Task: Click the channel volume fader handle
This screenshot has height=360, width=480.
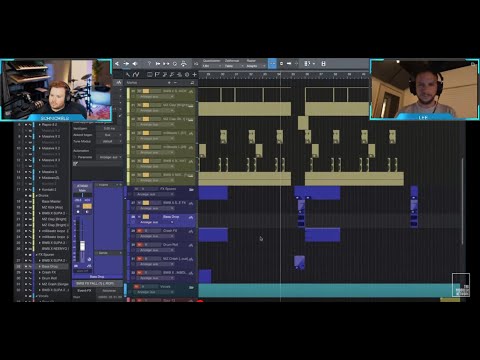Action: coord(82,246)
